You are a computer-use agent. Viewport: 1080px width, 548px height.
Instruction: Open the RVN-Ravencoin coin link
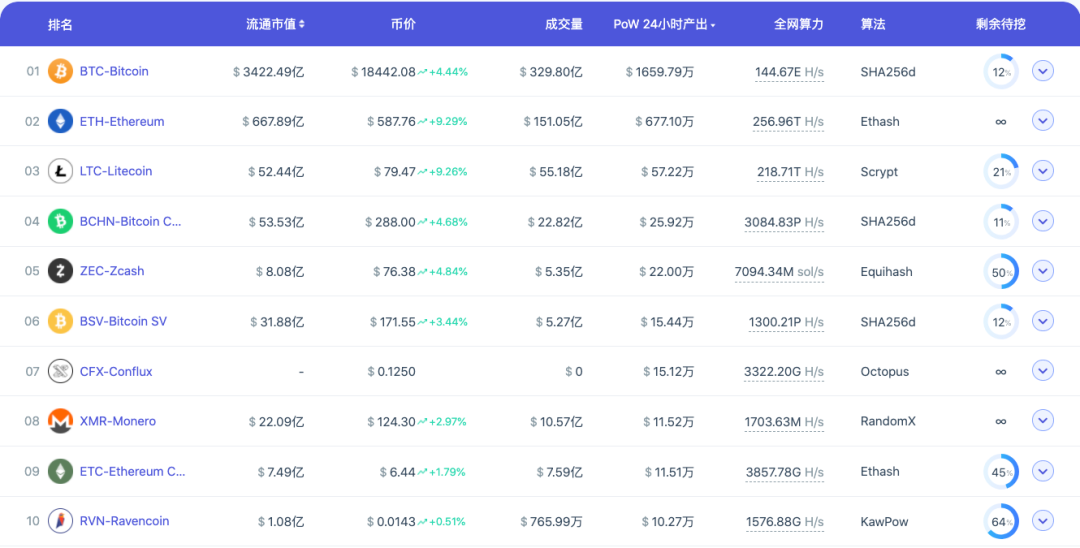(x=125, y=521)
